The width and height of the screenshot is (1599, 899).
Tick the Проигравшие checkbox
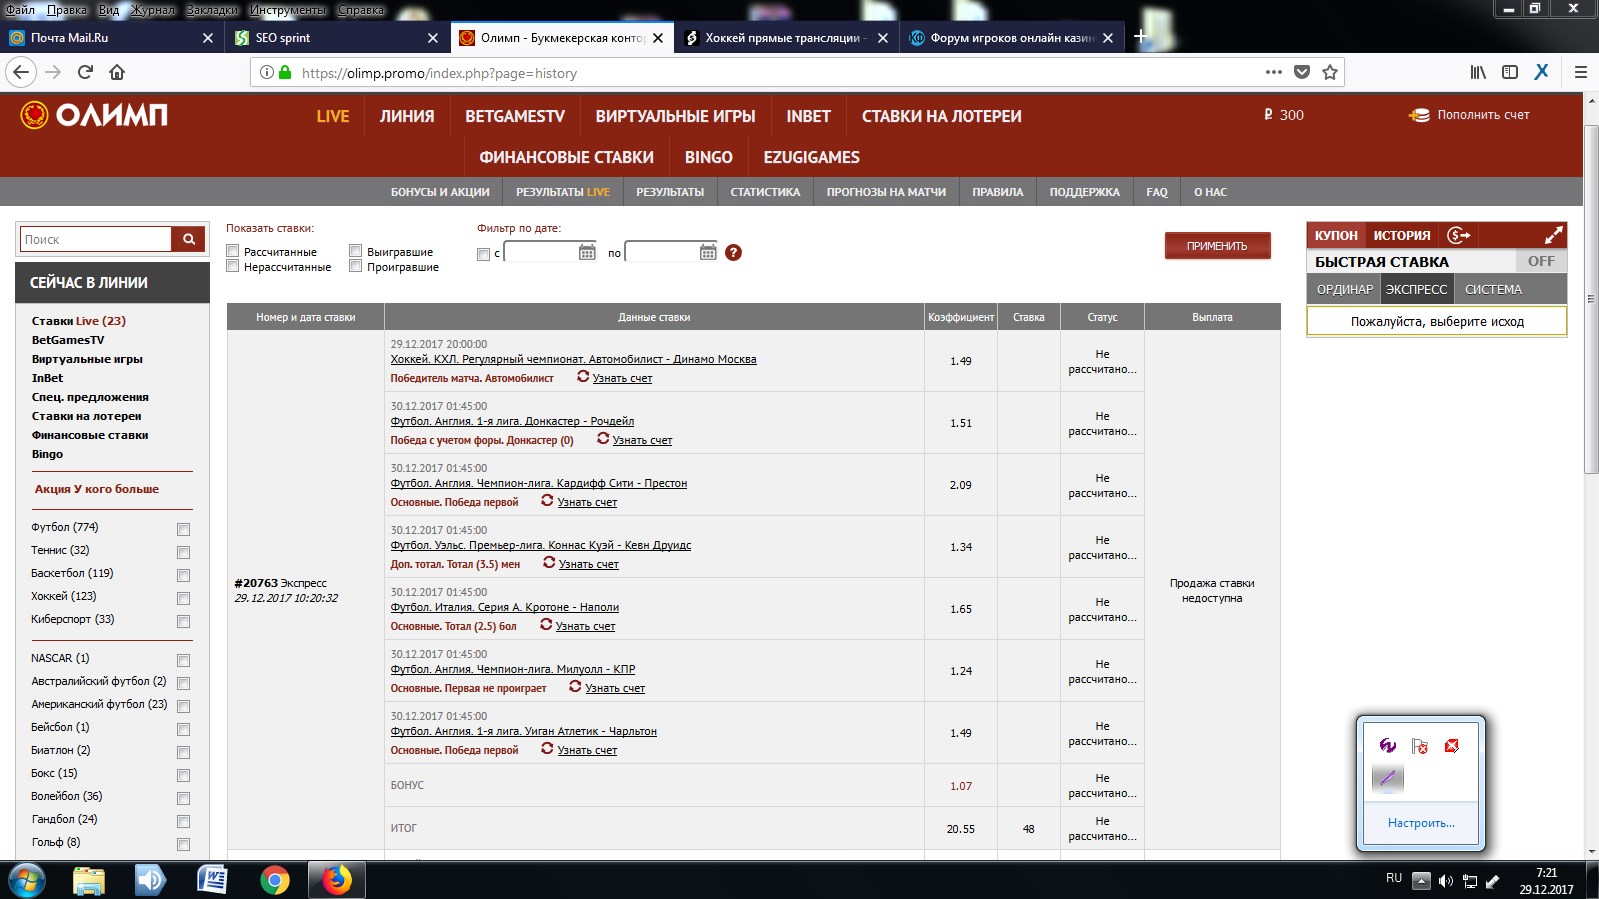[x=355, y=266]
